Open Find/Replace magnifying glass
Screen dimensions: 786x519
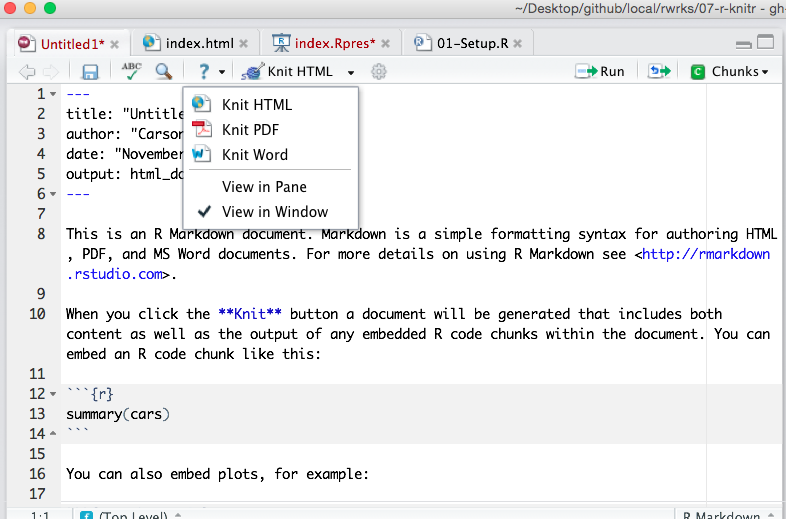coord(164,71)
